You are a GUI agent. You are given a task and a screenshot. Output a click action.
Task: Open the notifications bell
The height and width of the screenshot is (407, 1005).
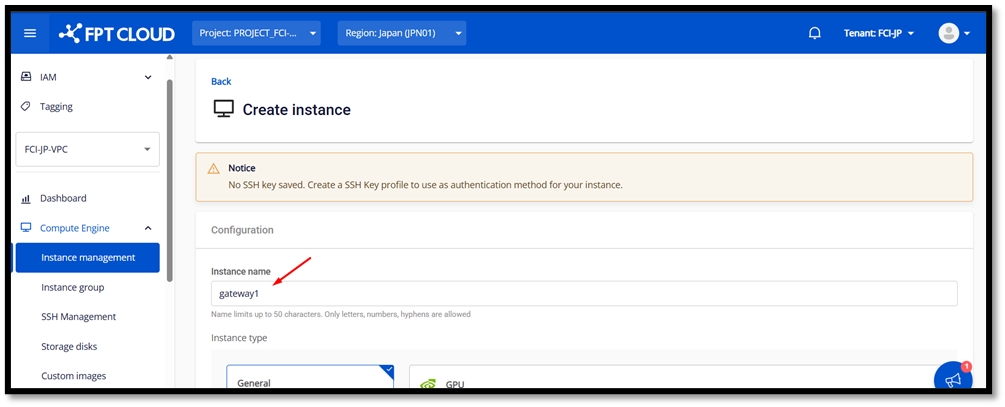pos(814,33)
